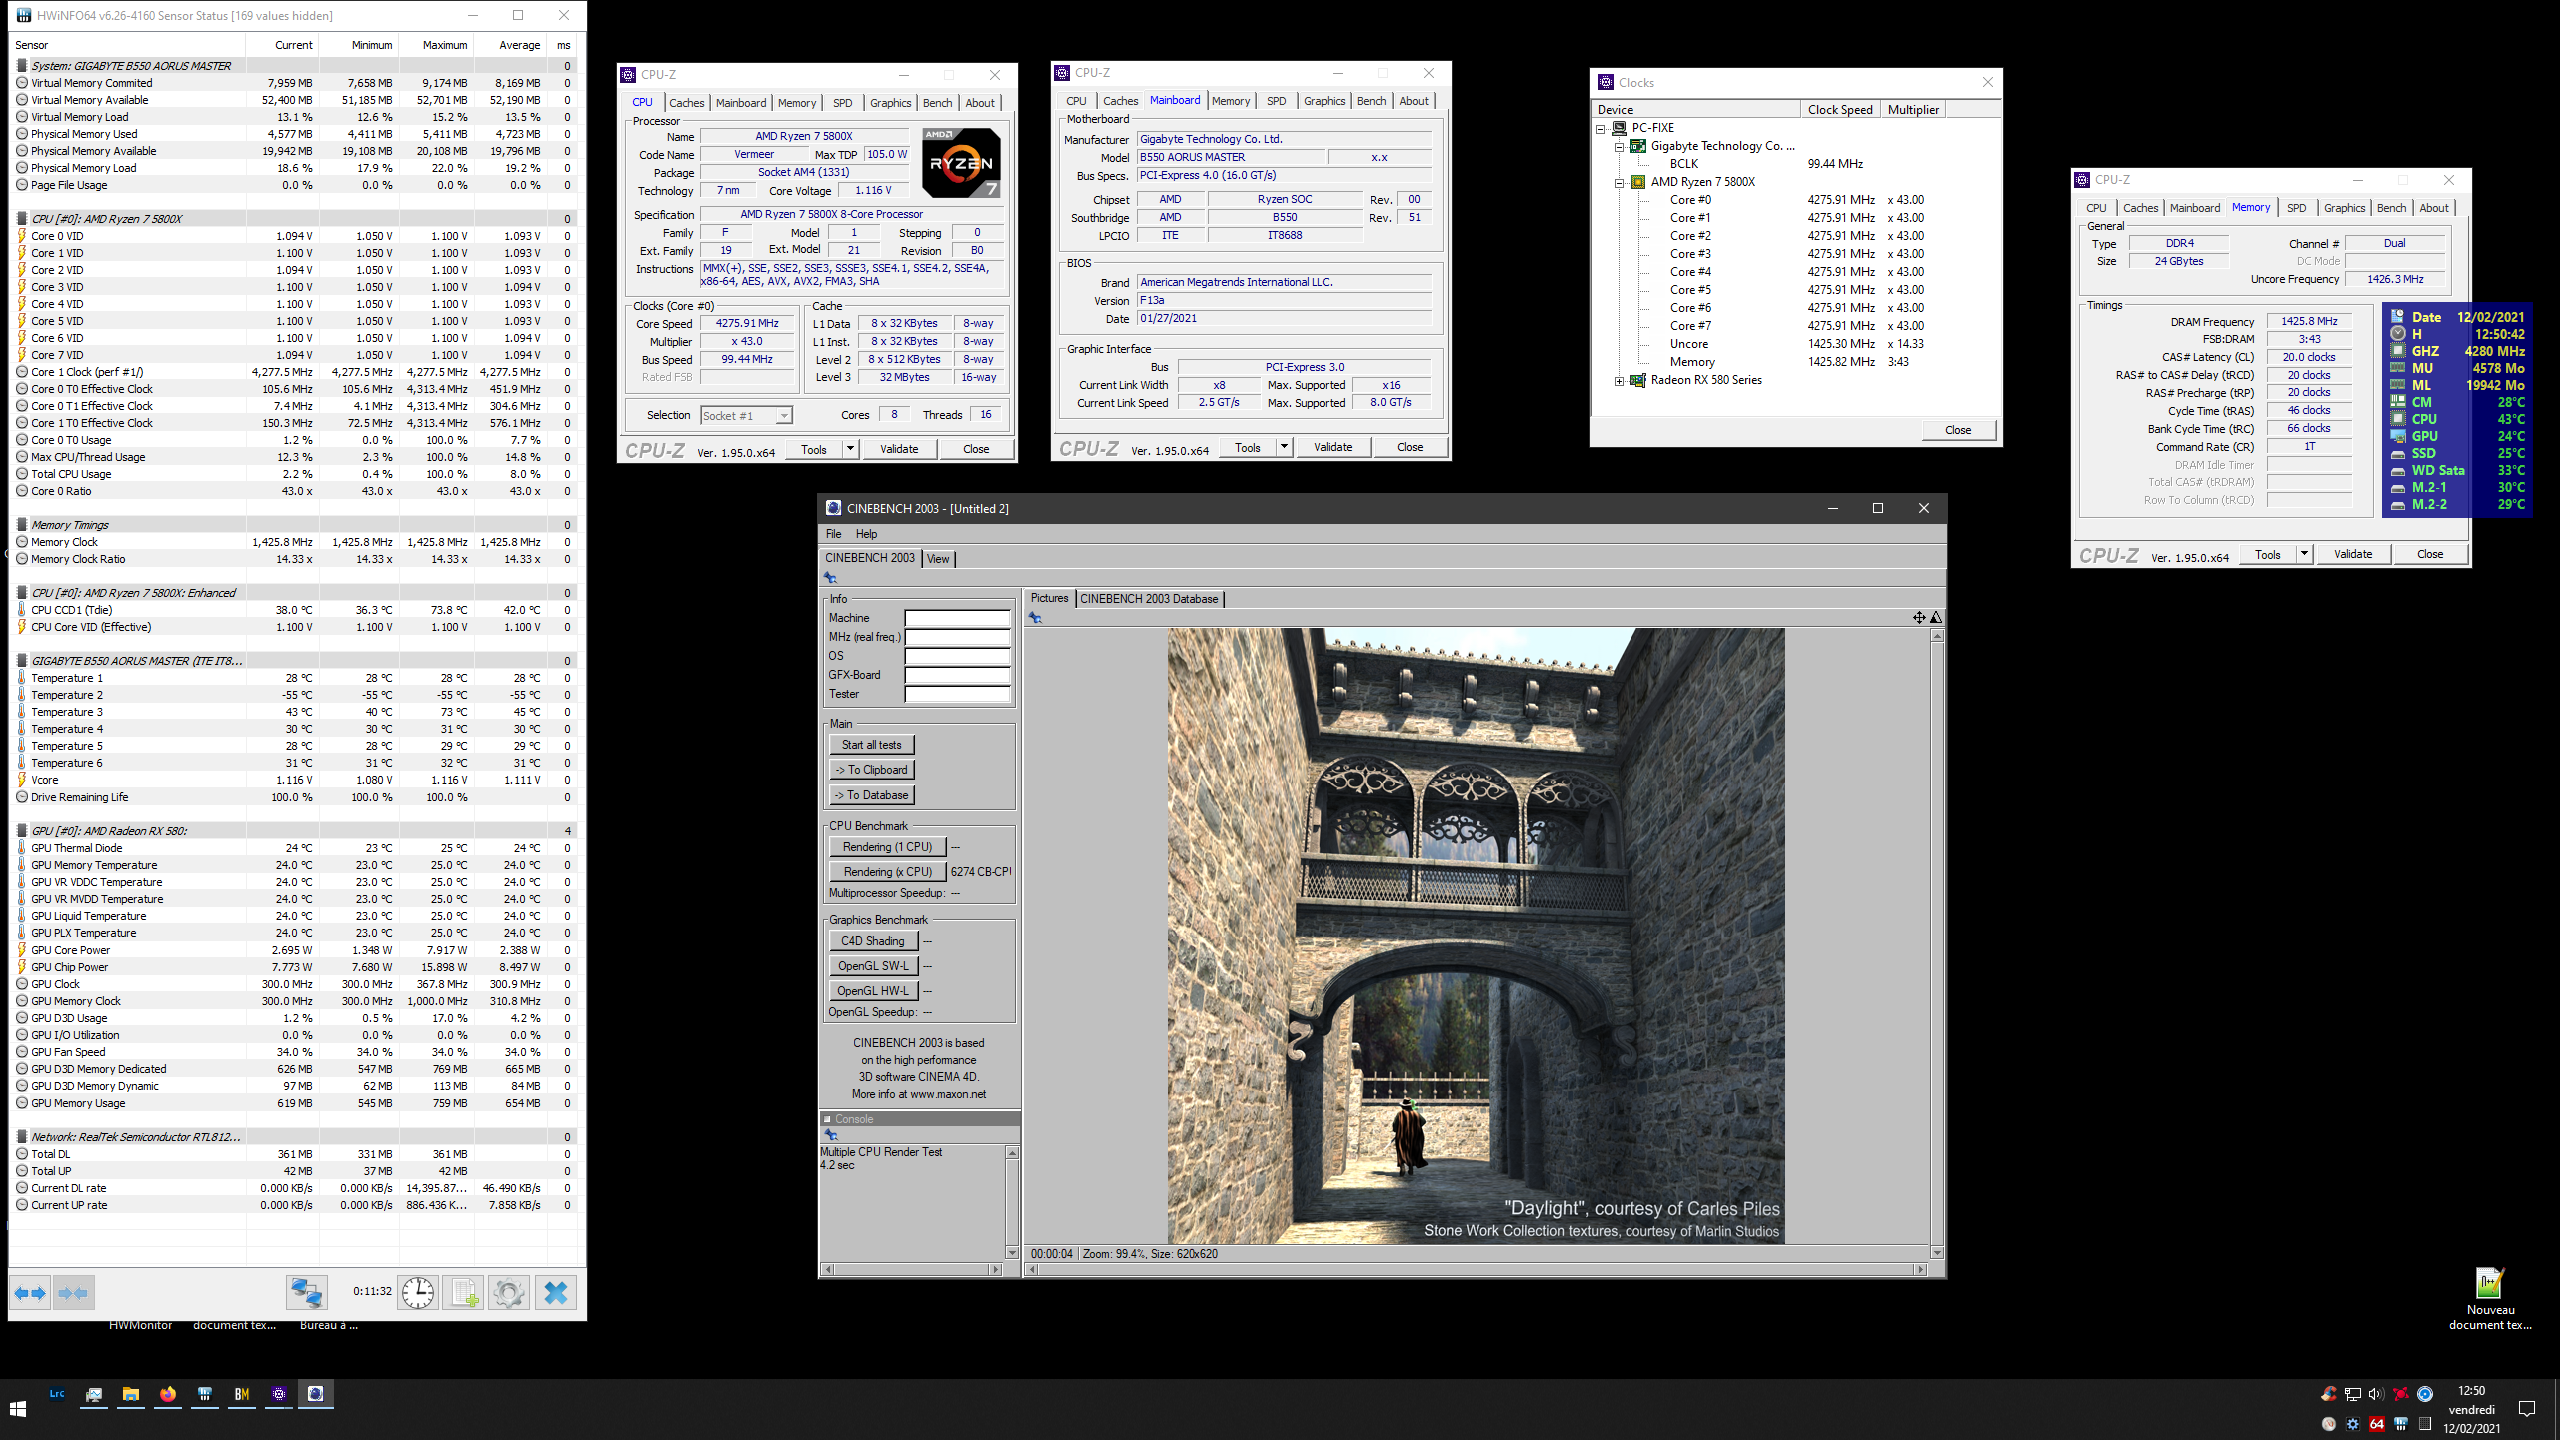Click To Clipboard button in Cinebench
Image resolution: width=2560 pixels, height=1440 pixels.
click(871, 770)
